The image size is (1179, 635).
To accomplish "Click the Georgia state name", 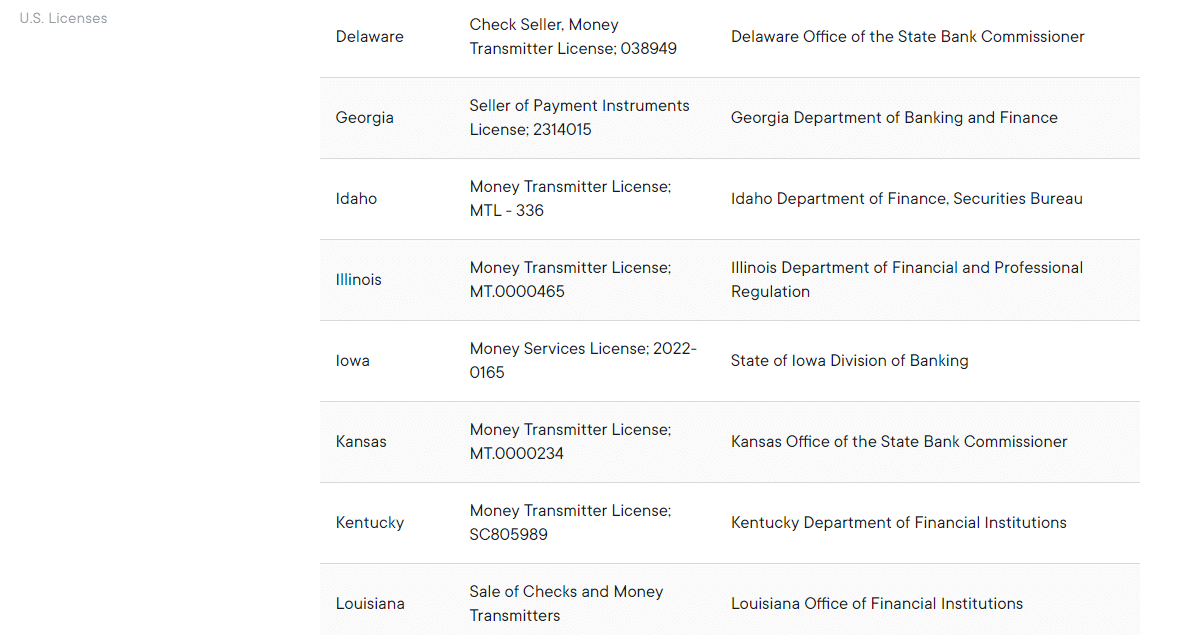I will point(364,118).
